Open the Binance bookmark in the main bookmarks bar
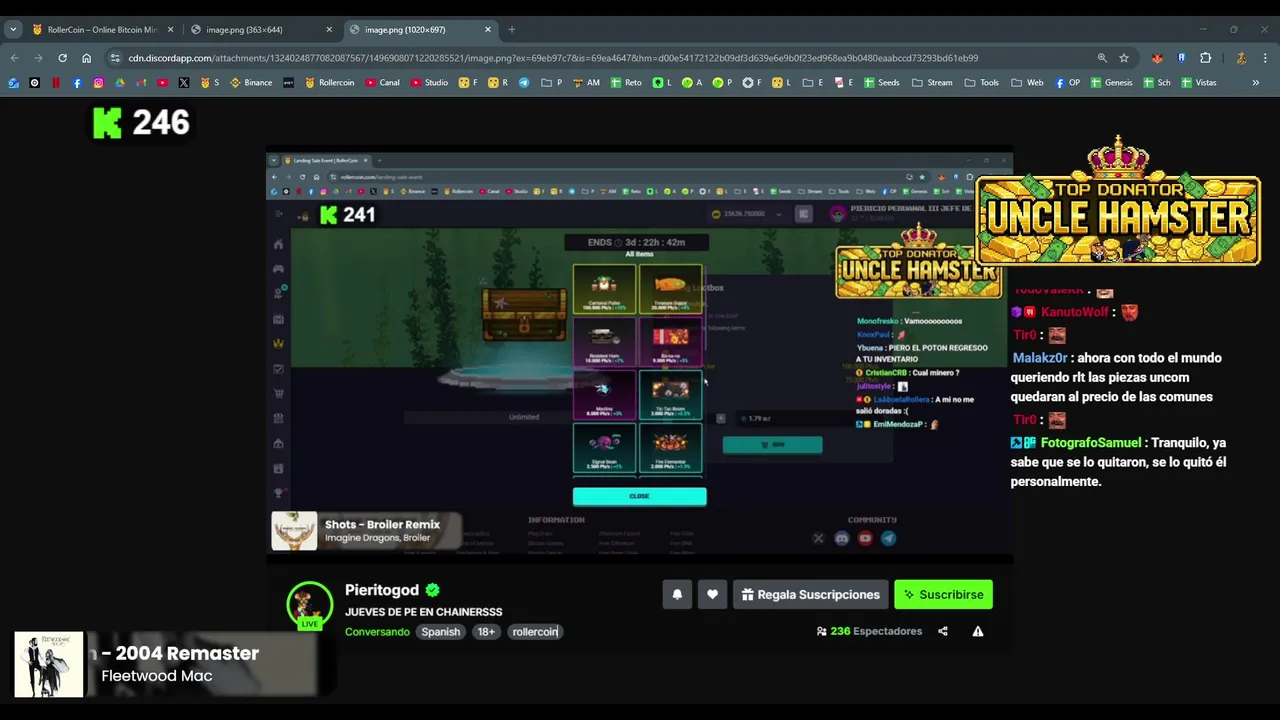 coord(251,83)
